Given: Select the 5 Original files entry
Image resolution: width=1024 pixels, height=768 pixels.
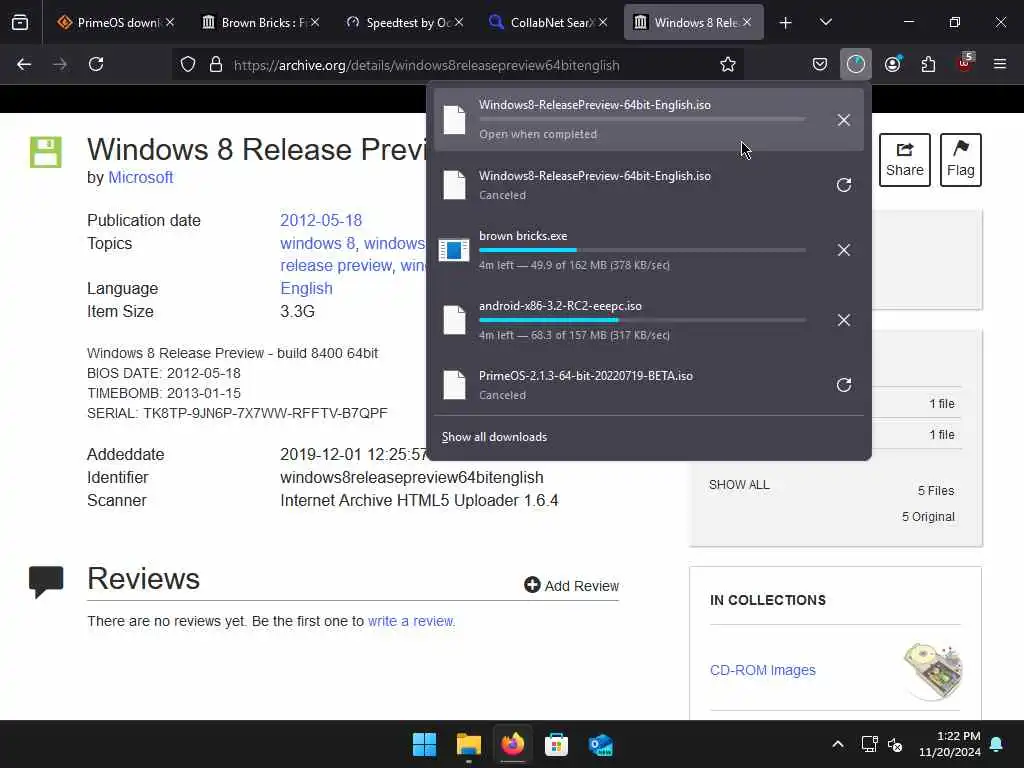Looking at the screenshot, I should point(928,517).
